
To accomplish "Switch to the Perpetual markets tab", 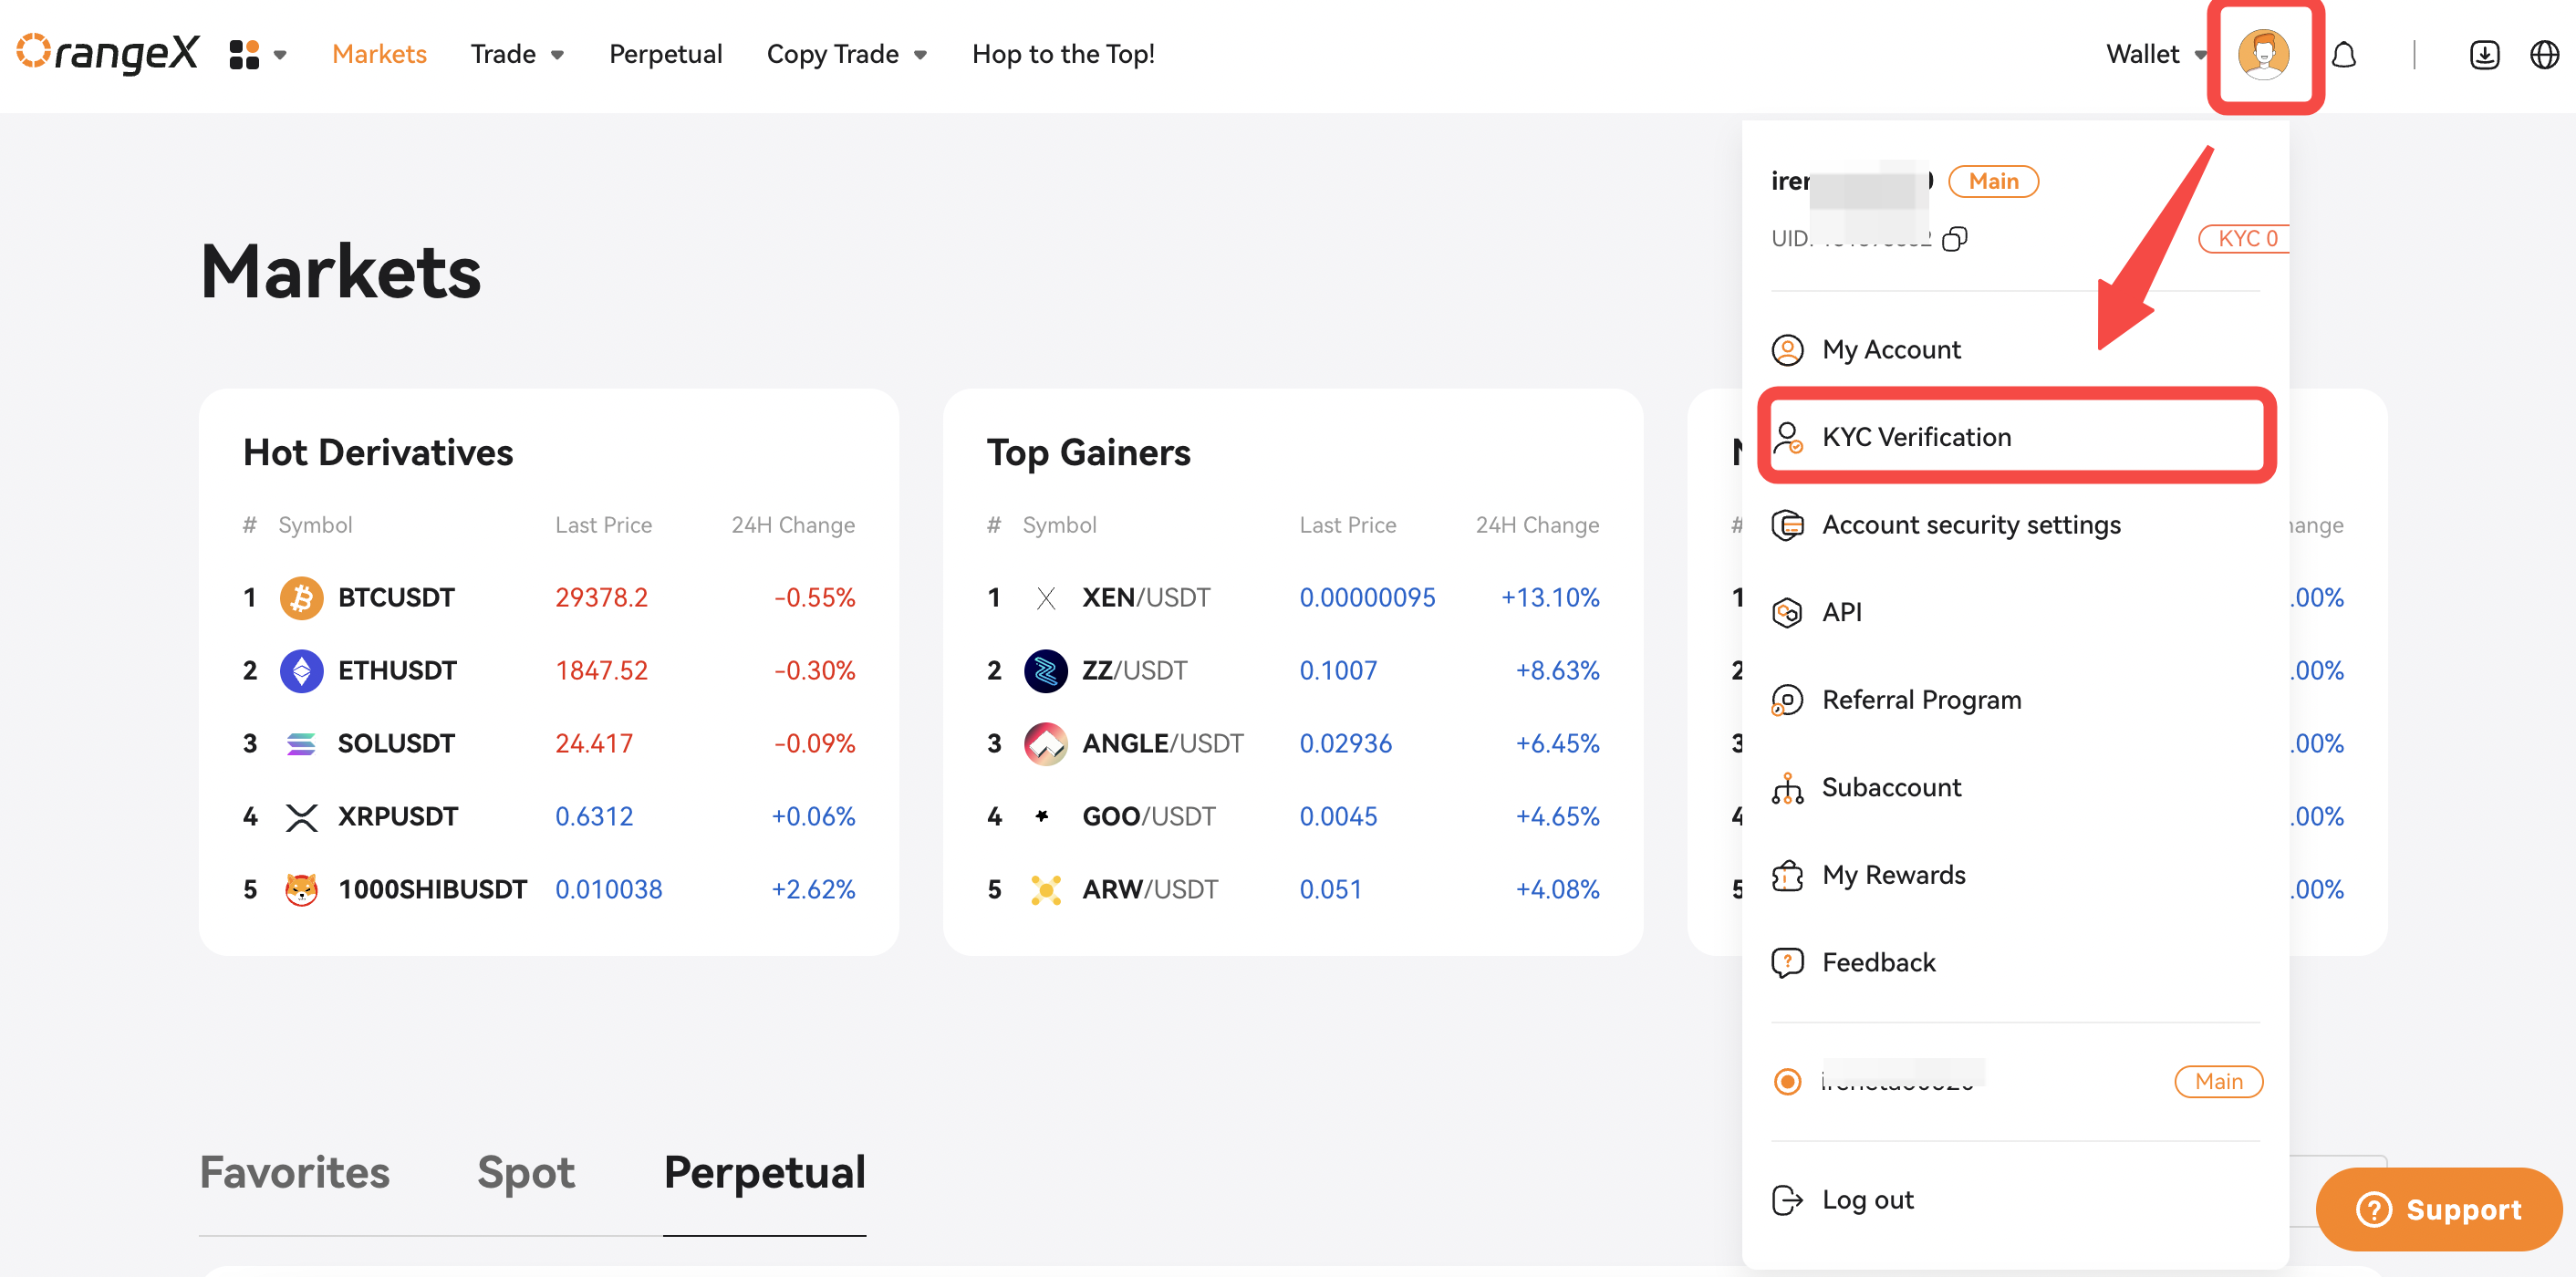I will pos(765,1172).
